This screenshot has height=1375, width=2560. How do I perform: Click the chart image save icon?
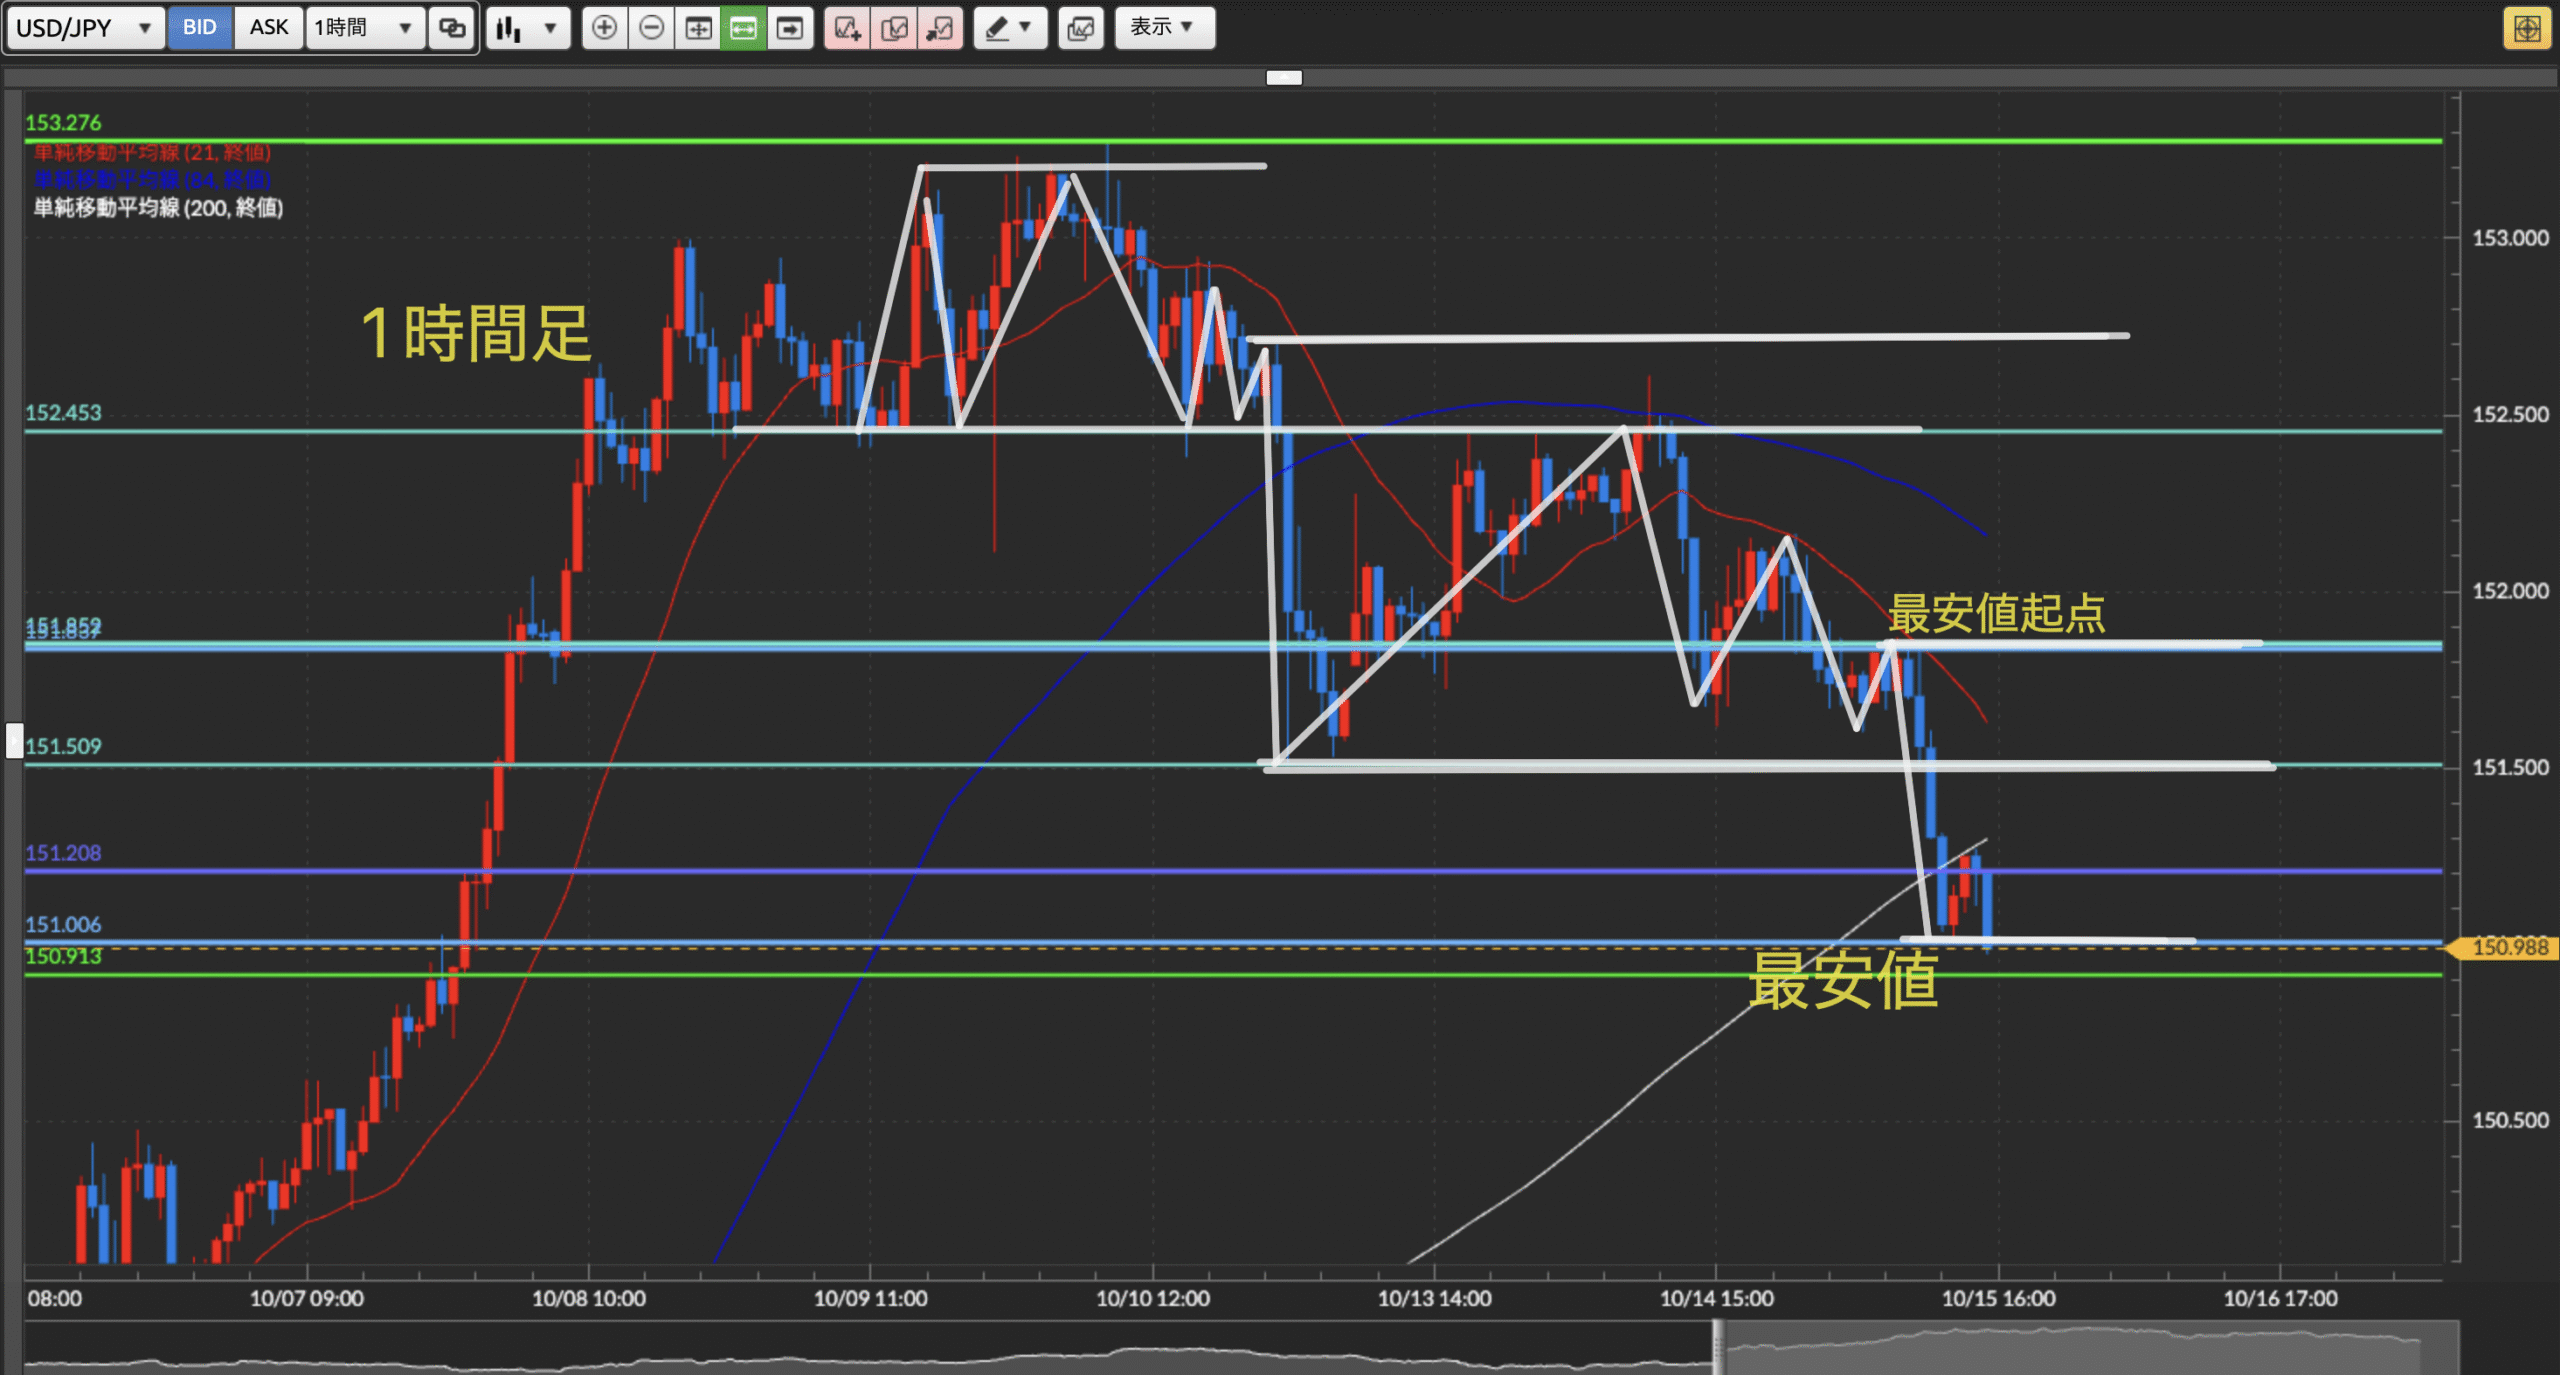[1081, 28]
